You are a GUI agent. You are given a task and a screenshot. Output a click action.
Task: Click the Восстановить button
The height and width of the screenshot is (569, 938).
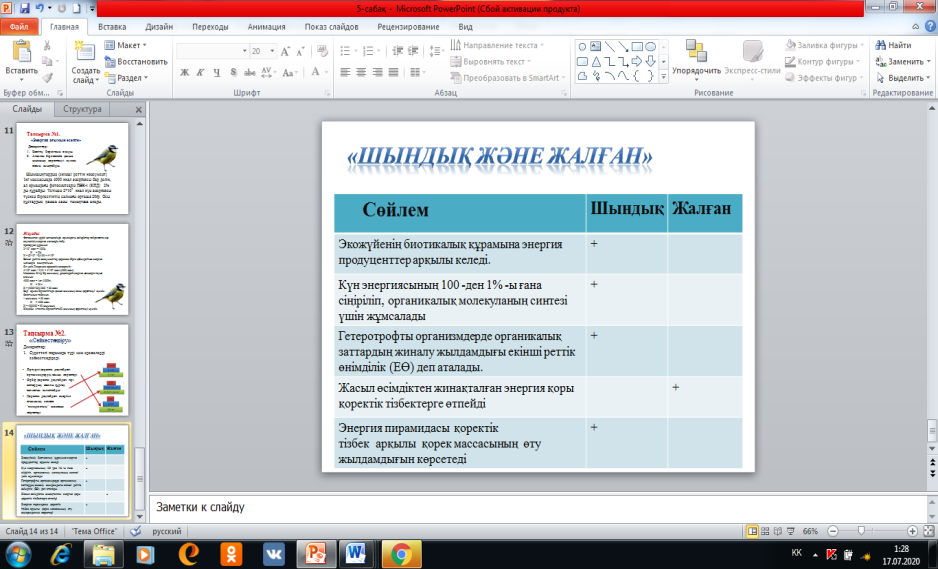point(136,61)
